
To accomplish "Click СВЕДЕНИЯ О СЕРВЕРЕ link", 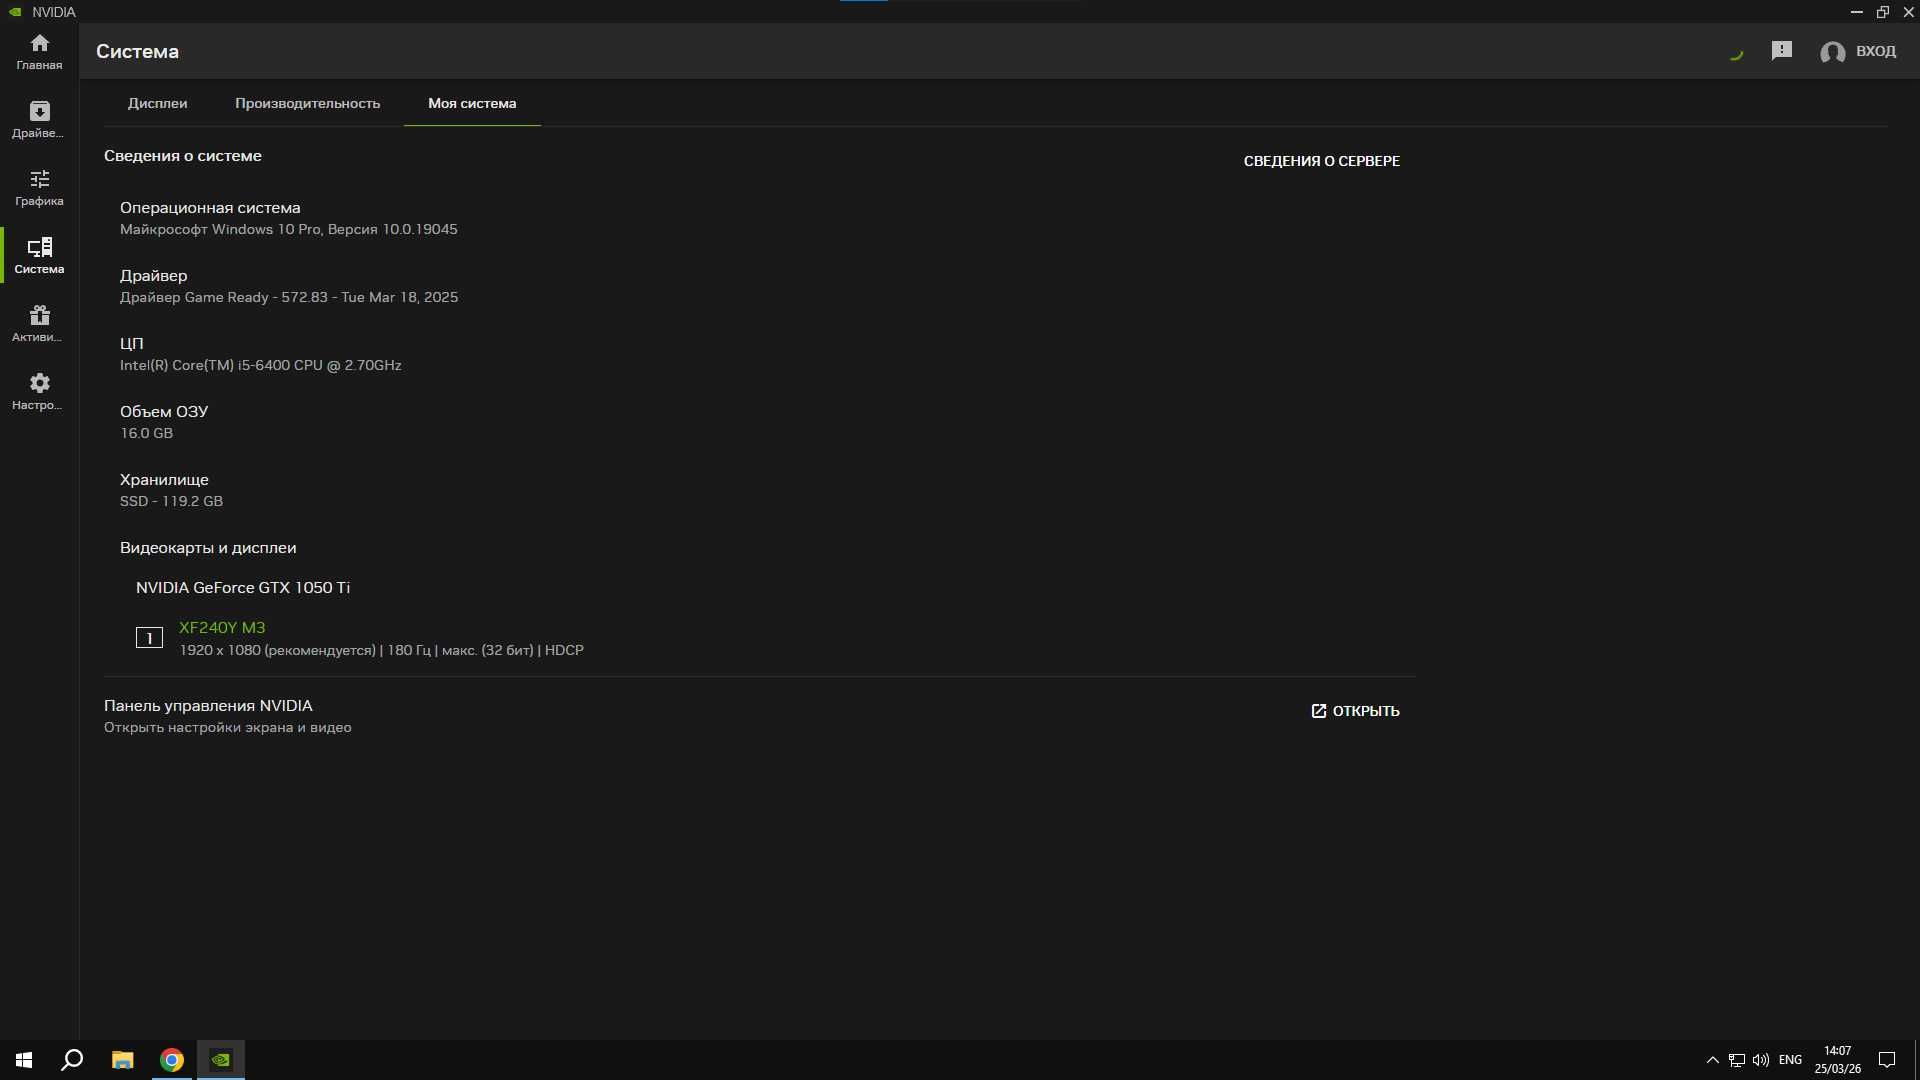I will [x=1321, y=161].
